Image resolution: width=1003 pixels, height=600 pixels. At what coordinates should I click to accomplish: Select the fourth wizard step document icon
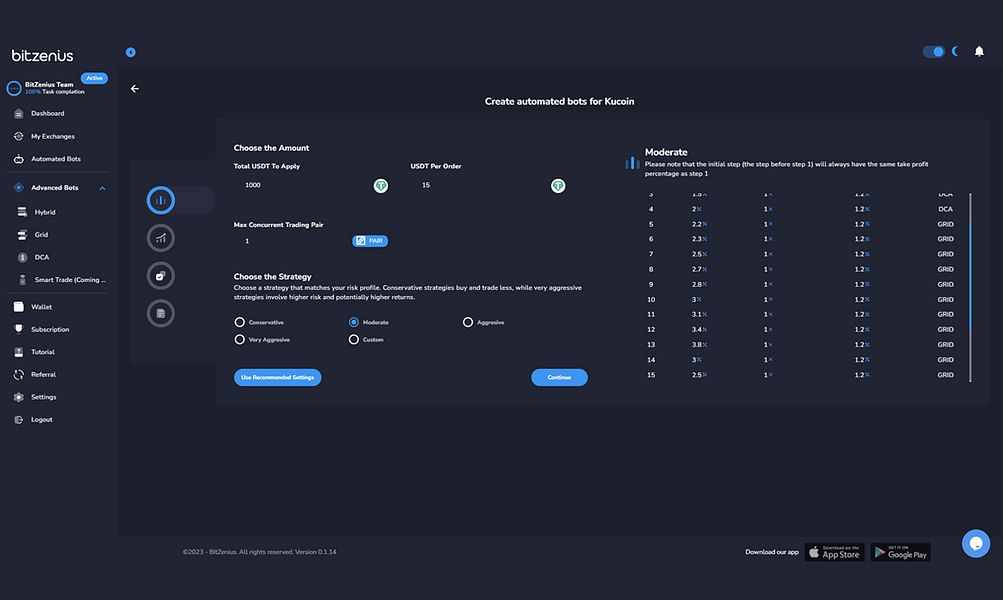(161, 313)
